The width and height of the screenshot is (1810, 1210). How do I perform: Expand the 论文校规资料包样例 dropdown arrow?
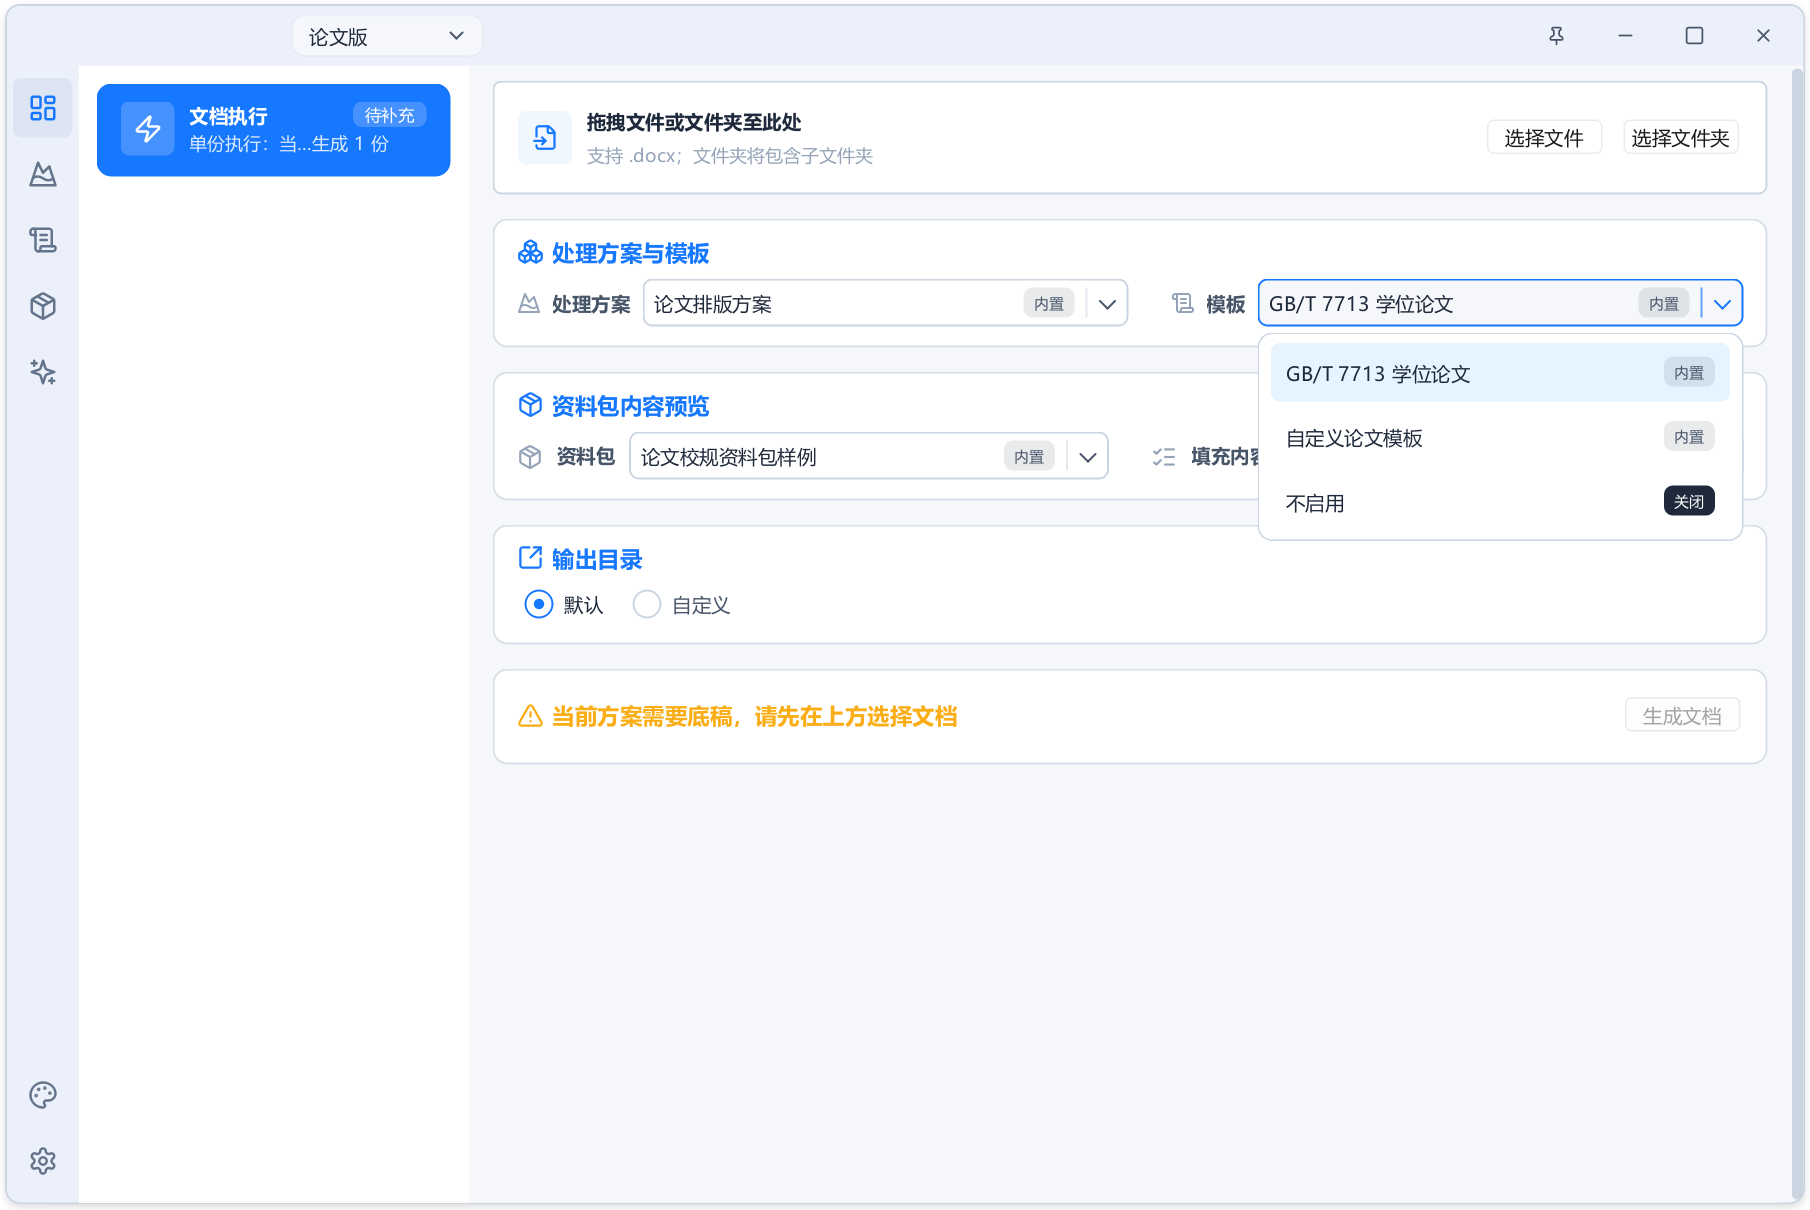click(1088, 457)
